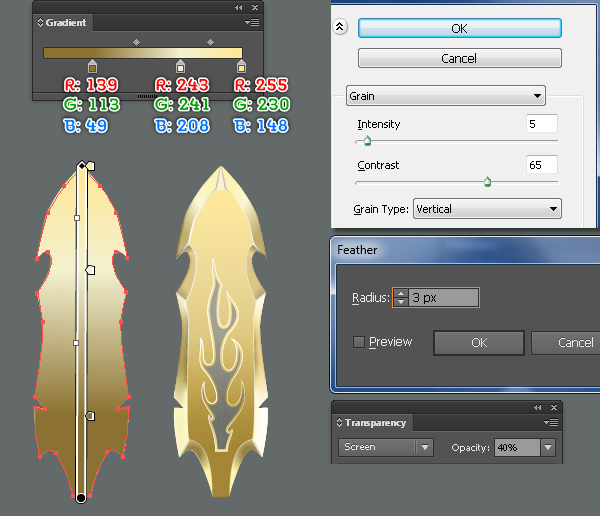Decrease Feather radius with down stepper
The height and width of the screenshot is (516, 600).
401,302
